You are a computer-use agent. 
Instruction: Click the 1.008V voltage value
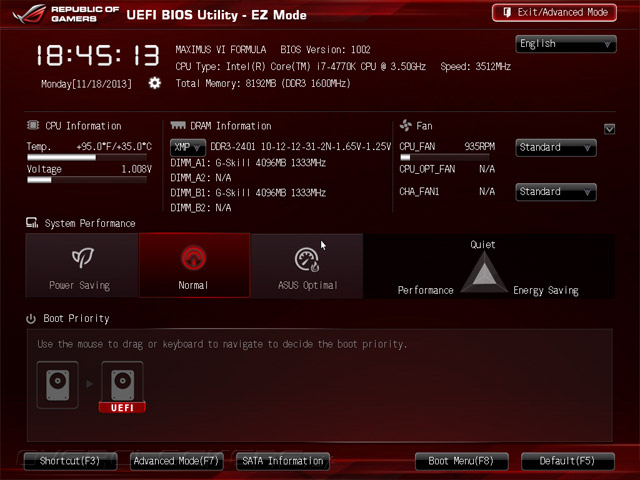(136, 169)
